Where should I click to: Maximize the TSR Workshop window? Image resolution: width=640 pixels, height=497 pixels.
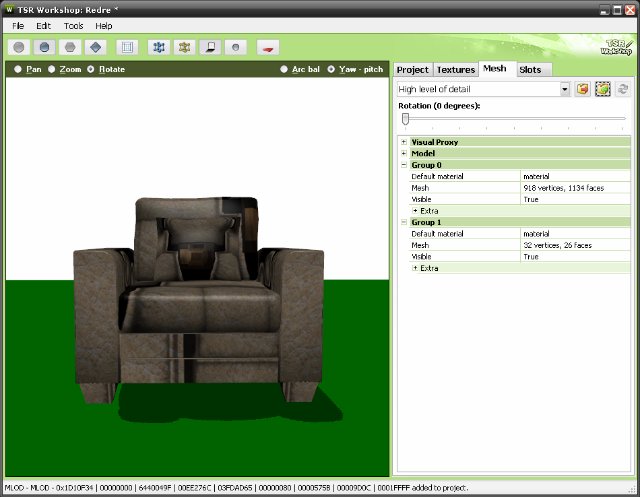pyautogui.click(x=618, y=9)
